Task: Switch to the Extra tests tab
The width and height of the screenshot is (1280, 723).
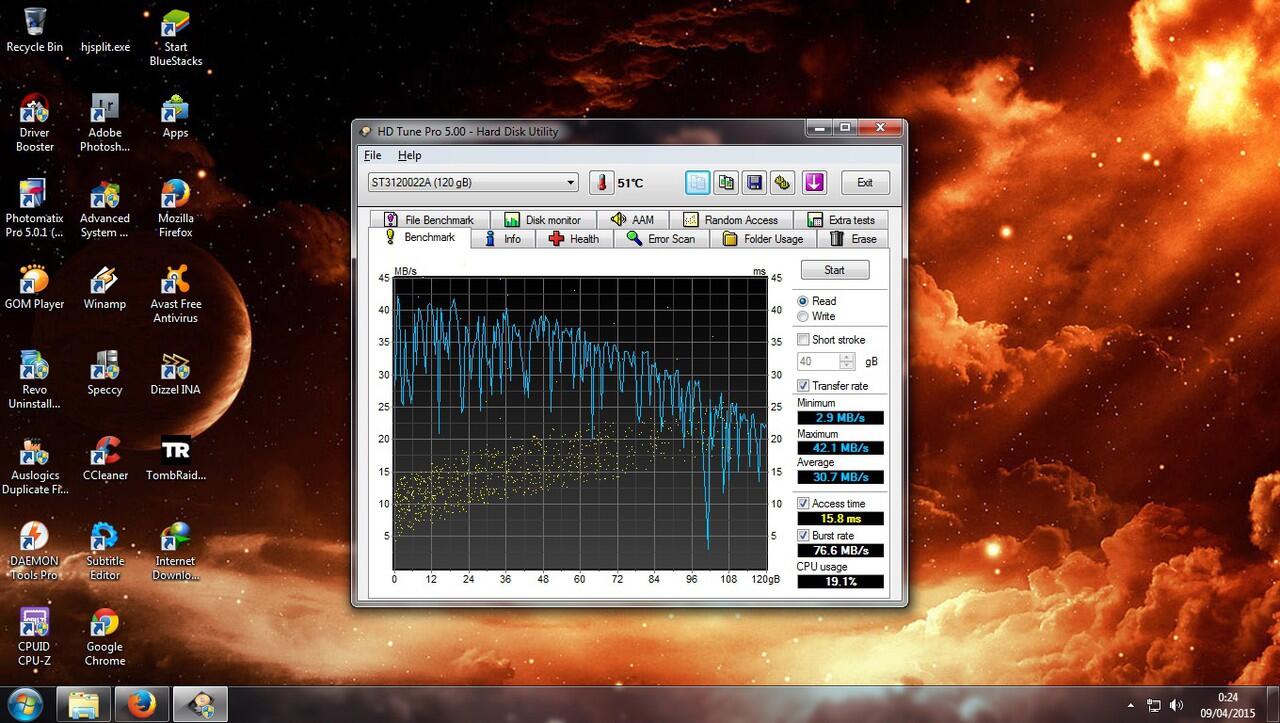Action: click(x=840, y=220)
